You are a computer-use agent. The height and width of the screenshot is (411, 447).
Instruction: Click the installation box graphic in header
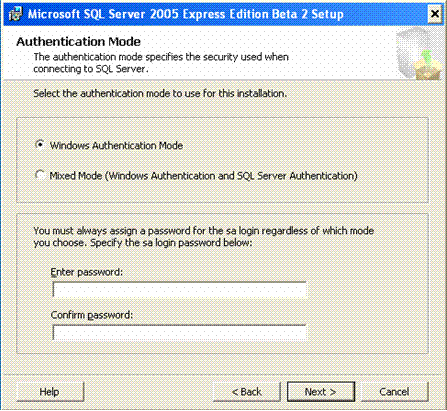[x=421, y=54]
